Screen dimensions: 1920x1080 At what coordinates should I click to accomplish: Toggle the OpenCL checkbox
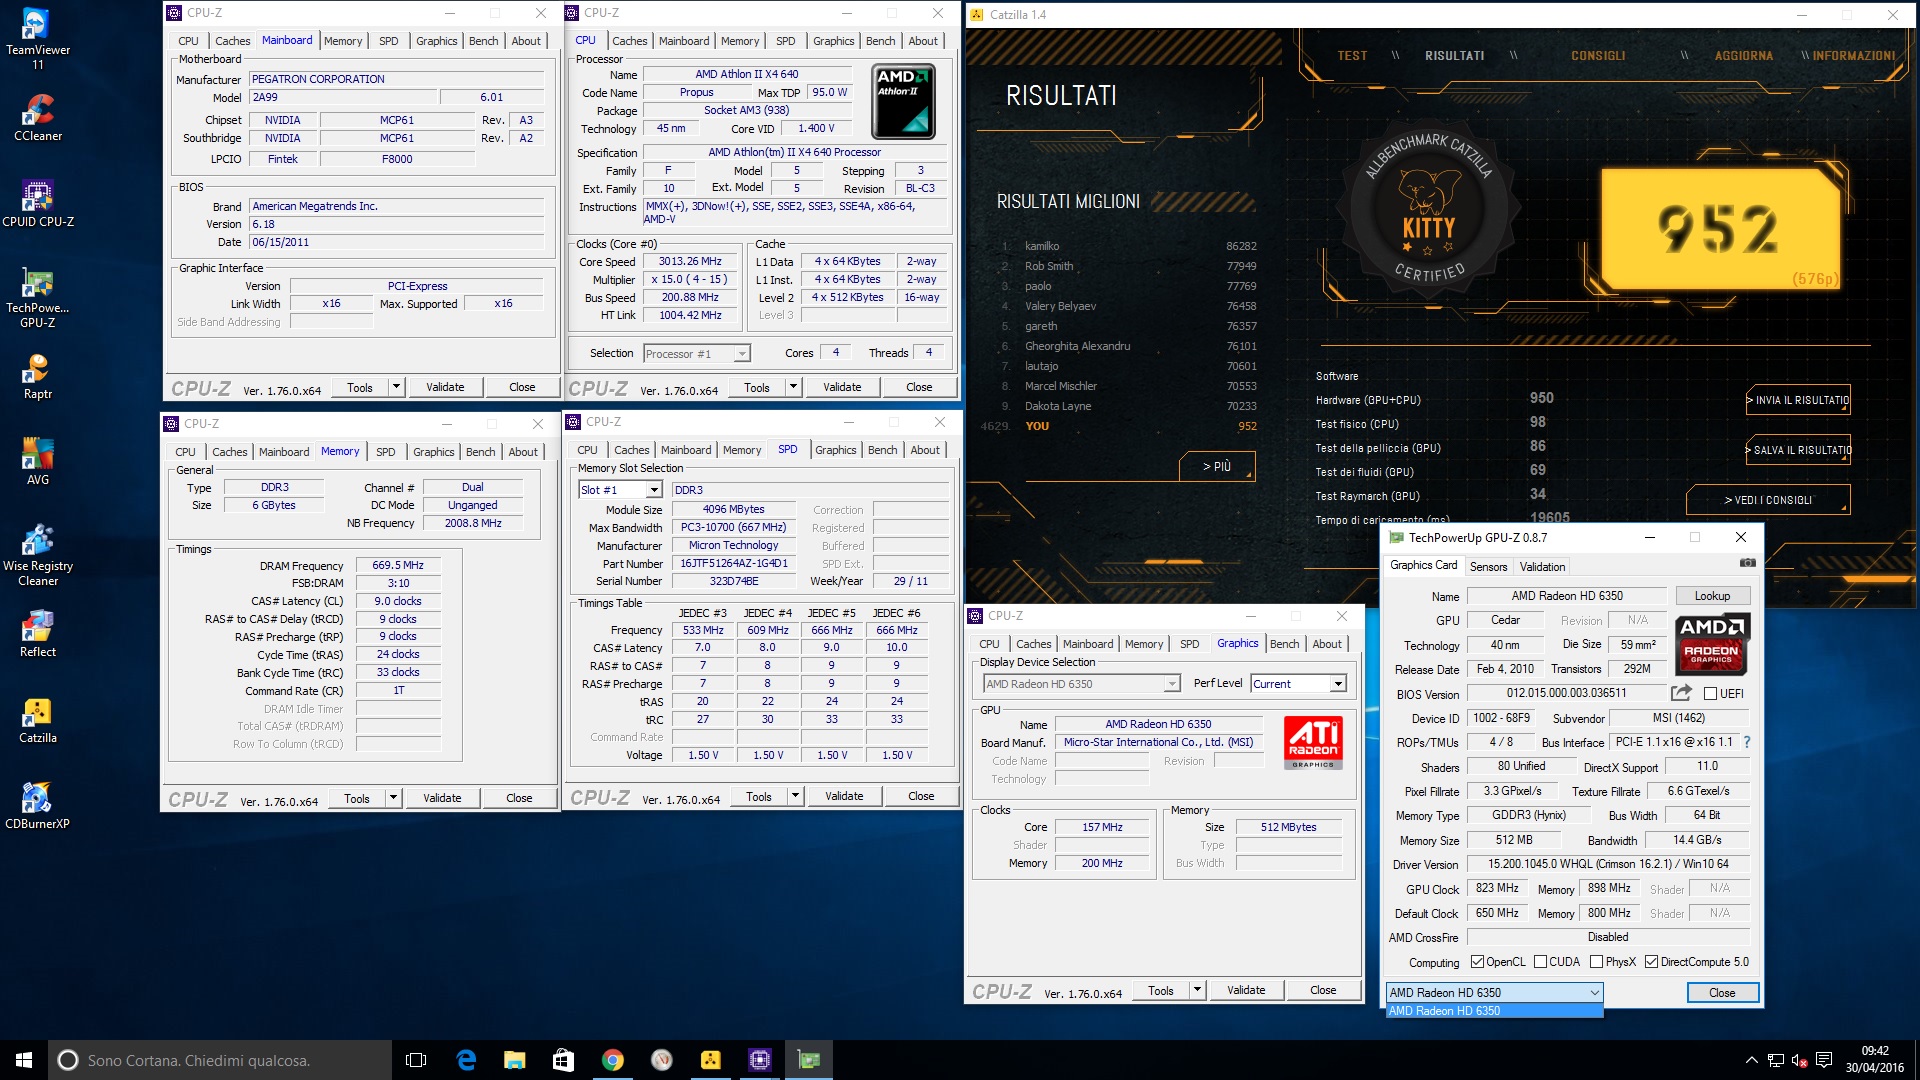point(1477,962)
